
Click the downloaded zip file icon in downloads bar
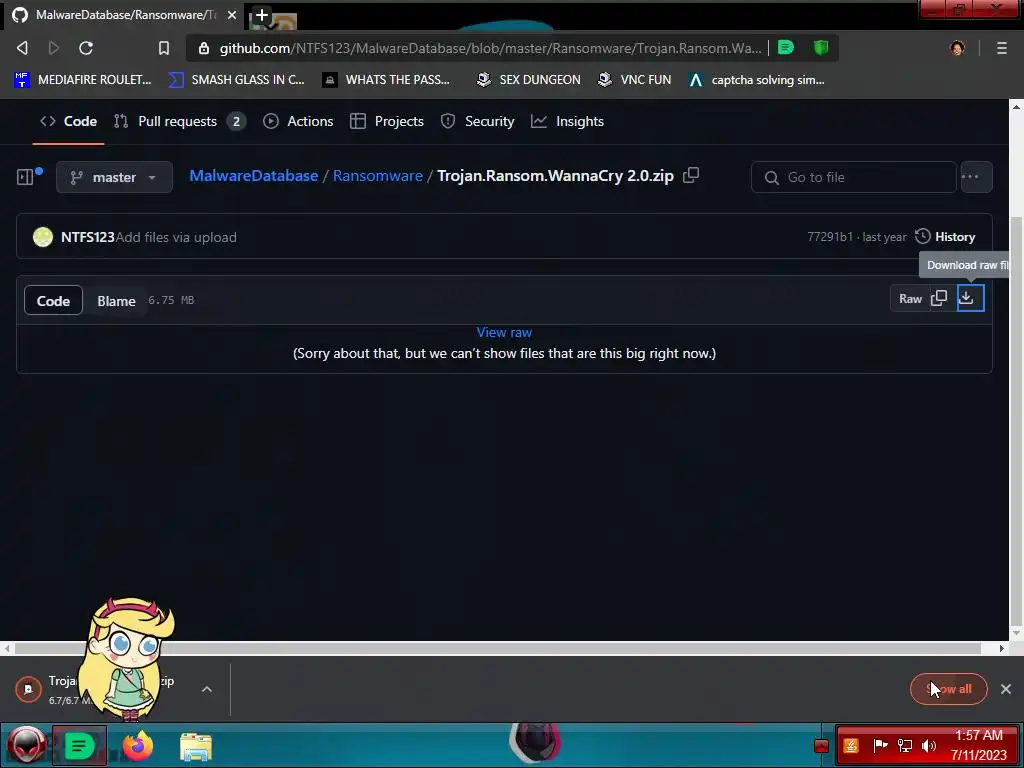click(x=29, y=689)
